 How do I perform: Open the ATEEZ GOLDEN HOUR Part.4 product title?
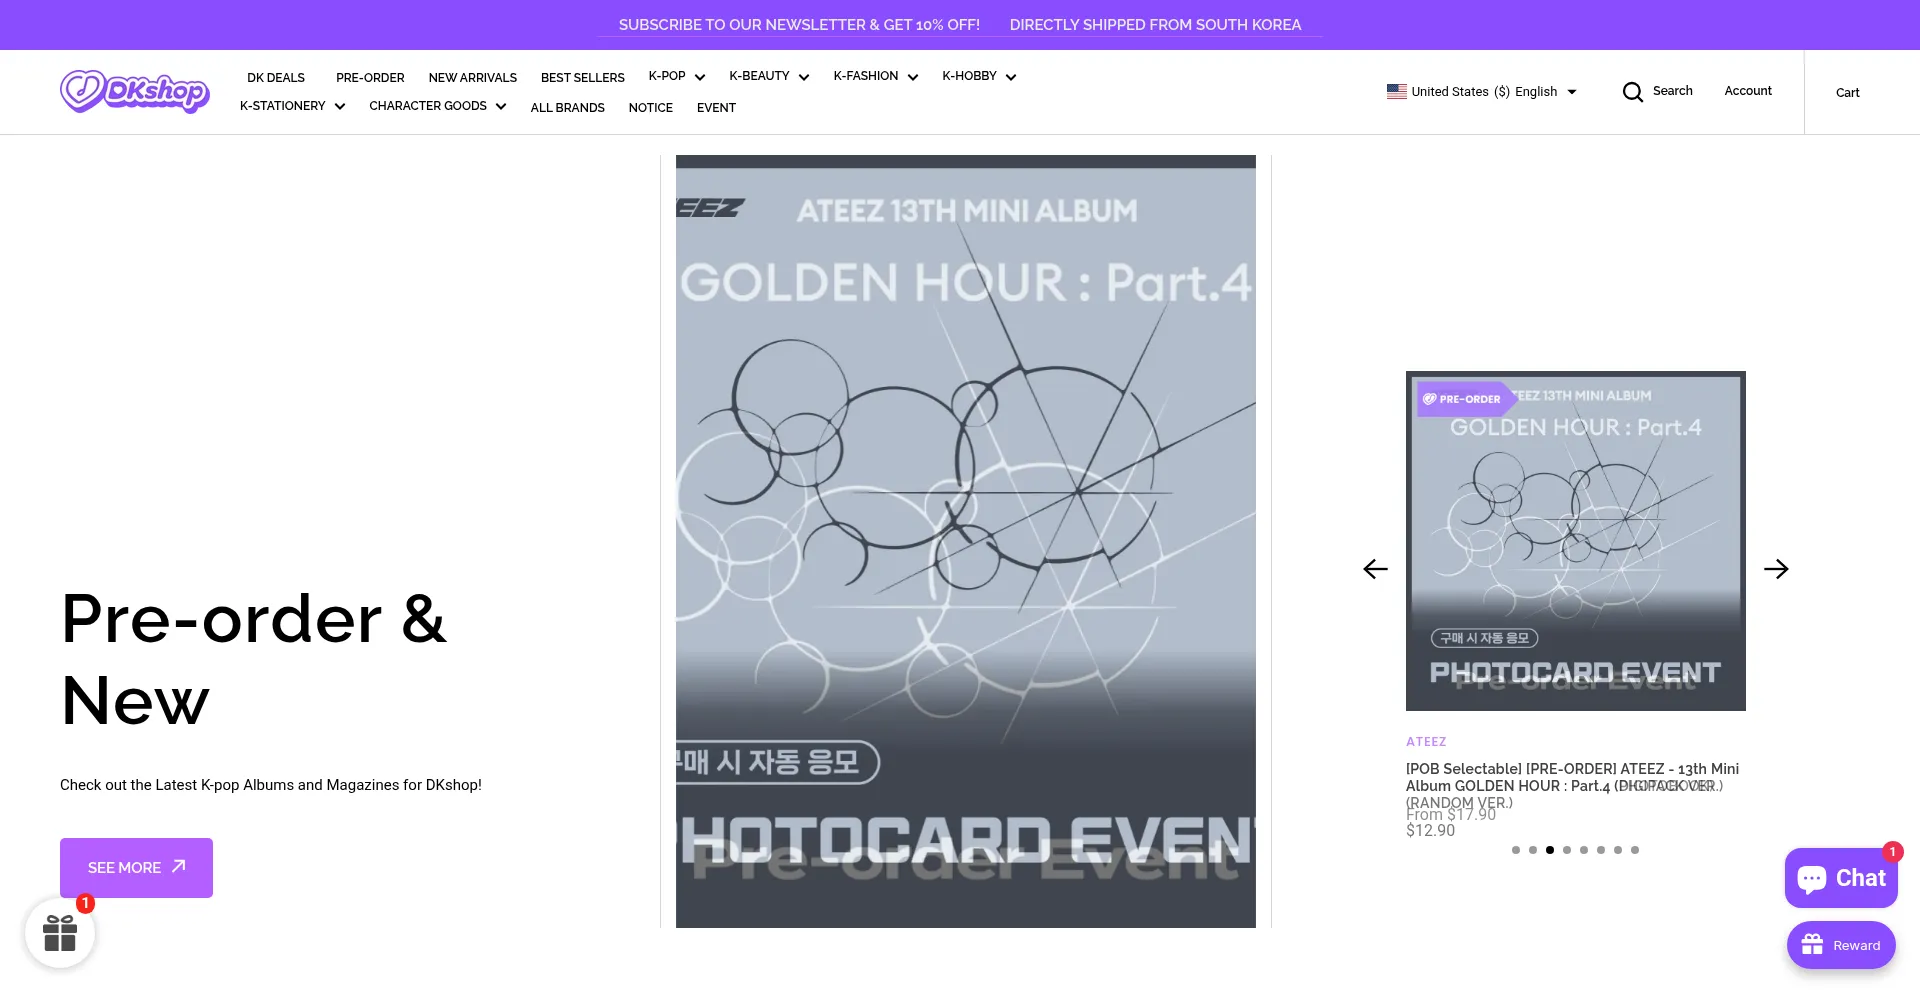pyautogui.click(x=1573, y=785)
